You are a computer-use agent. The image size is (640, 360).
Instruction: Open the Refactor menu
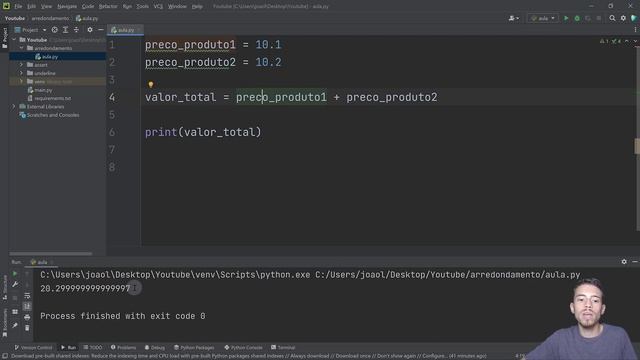(x=108, y=6)
